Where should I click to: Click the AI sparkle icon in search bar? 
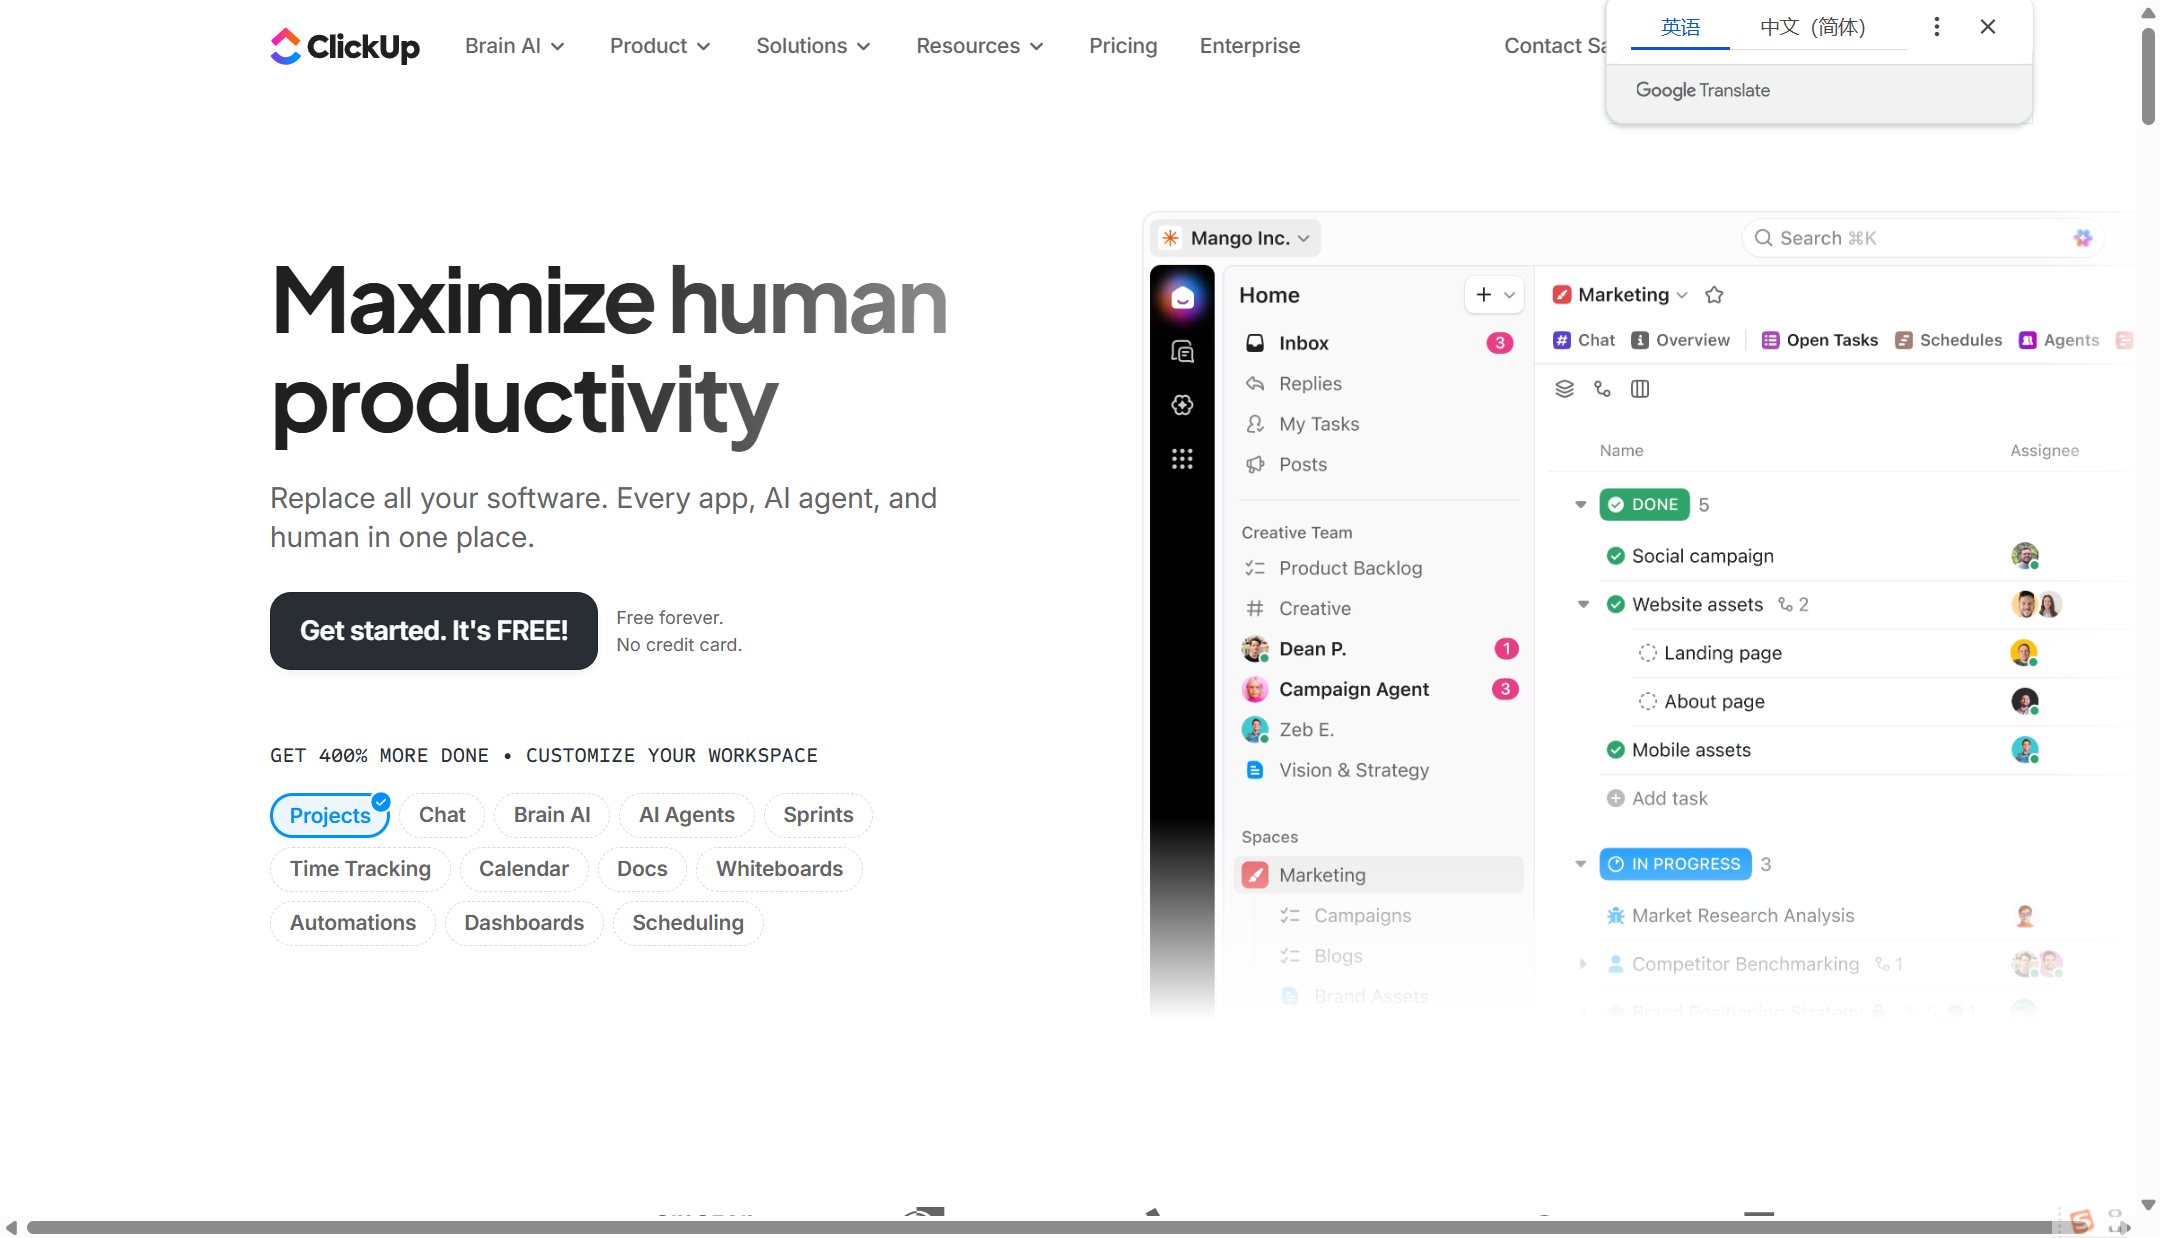click(x=2083, y=238)
